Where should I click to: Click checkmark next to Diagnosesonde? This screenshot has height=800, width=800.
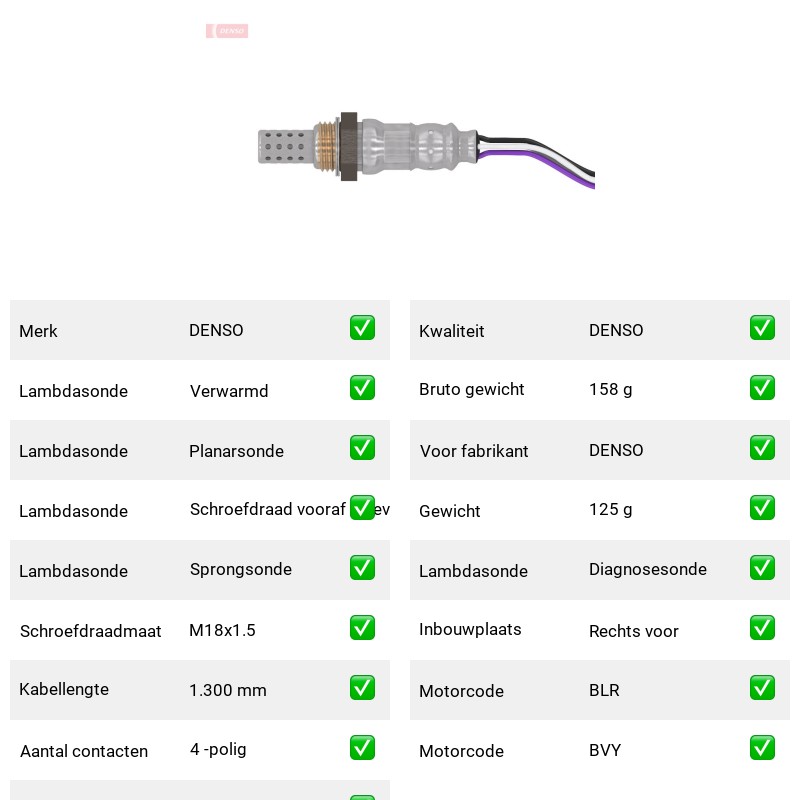point(762,568)
